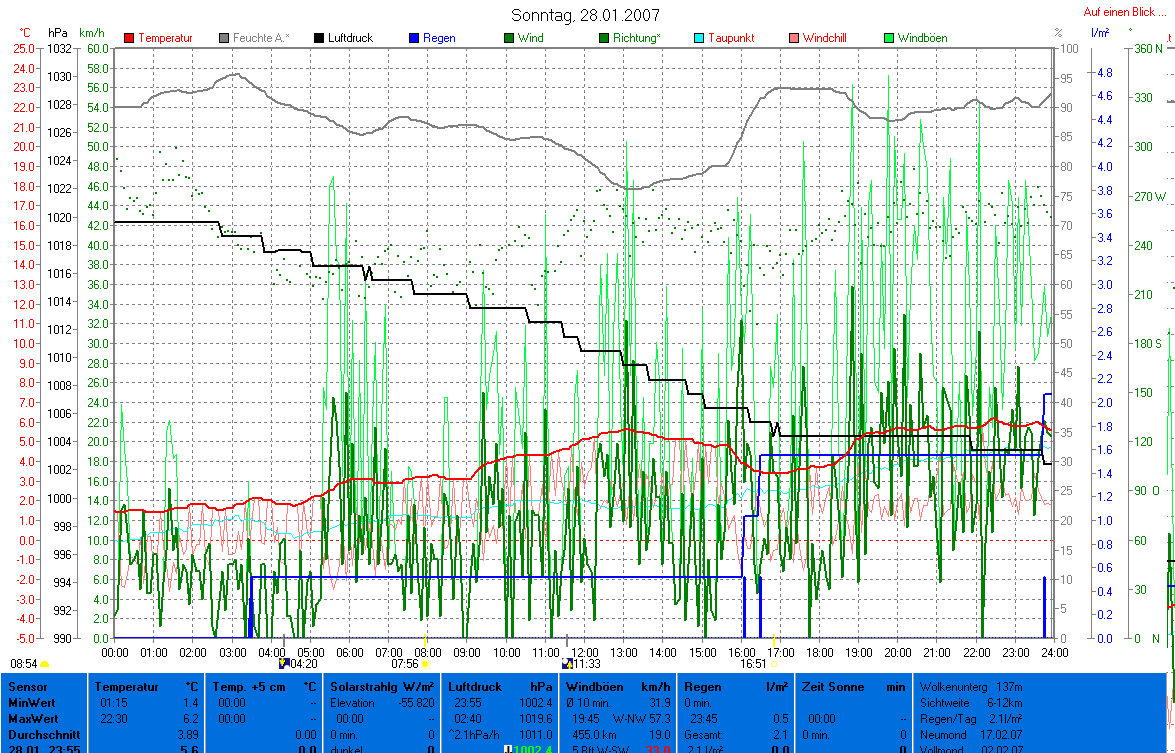This screenshot has width=1175, height=753.
Task: Click the moon icon at 04:20
Action: point(283,663)
